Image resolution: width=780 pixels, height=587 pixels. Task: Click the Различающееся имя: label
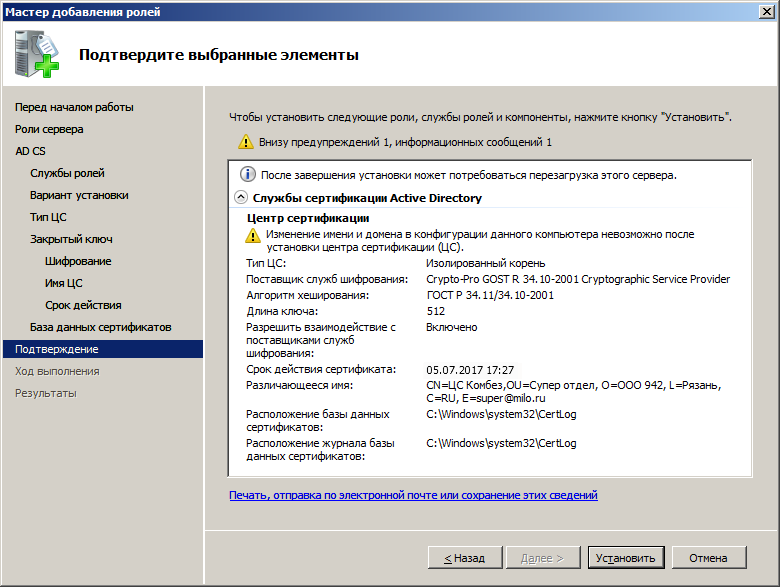pyautogui.click(x=299, y=385)
